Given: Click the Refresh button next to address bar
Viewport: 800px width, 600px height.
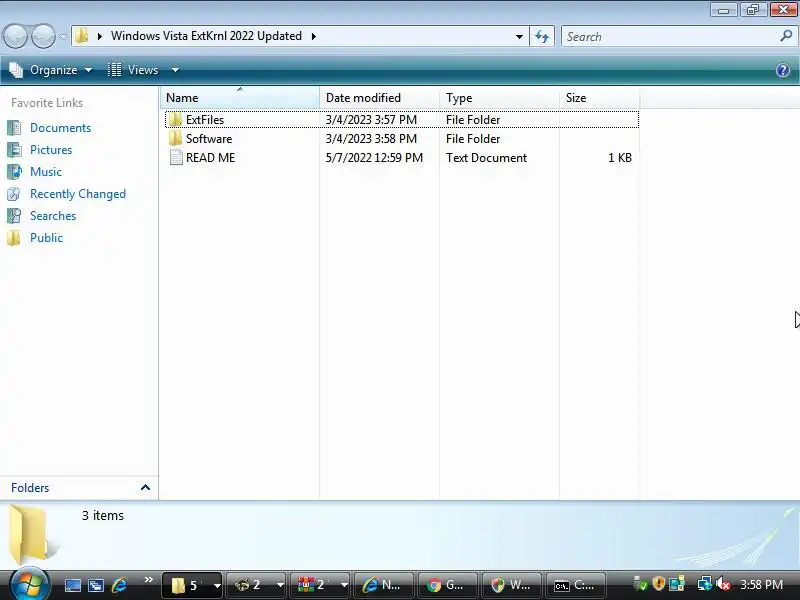Looking at the screenshot, I should (x=542, y=36).
